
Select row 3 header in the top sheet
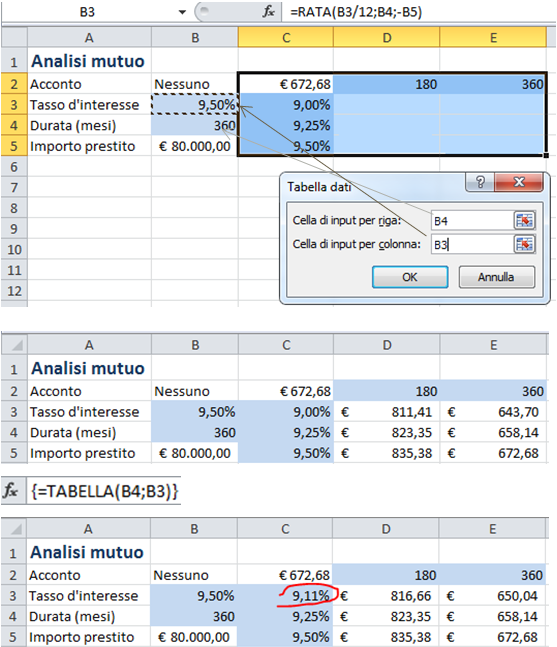(x=14, y=105)
